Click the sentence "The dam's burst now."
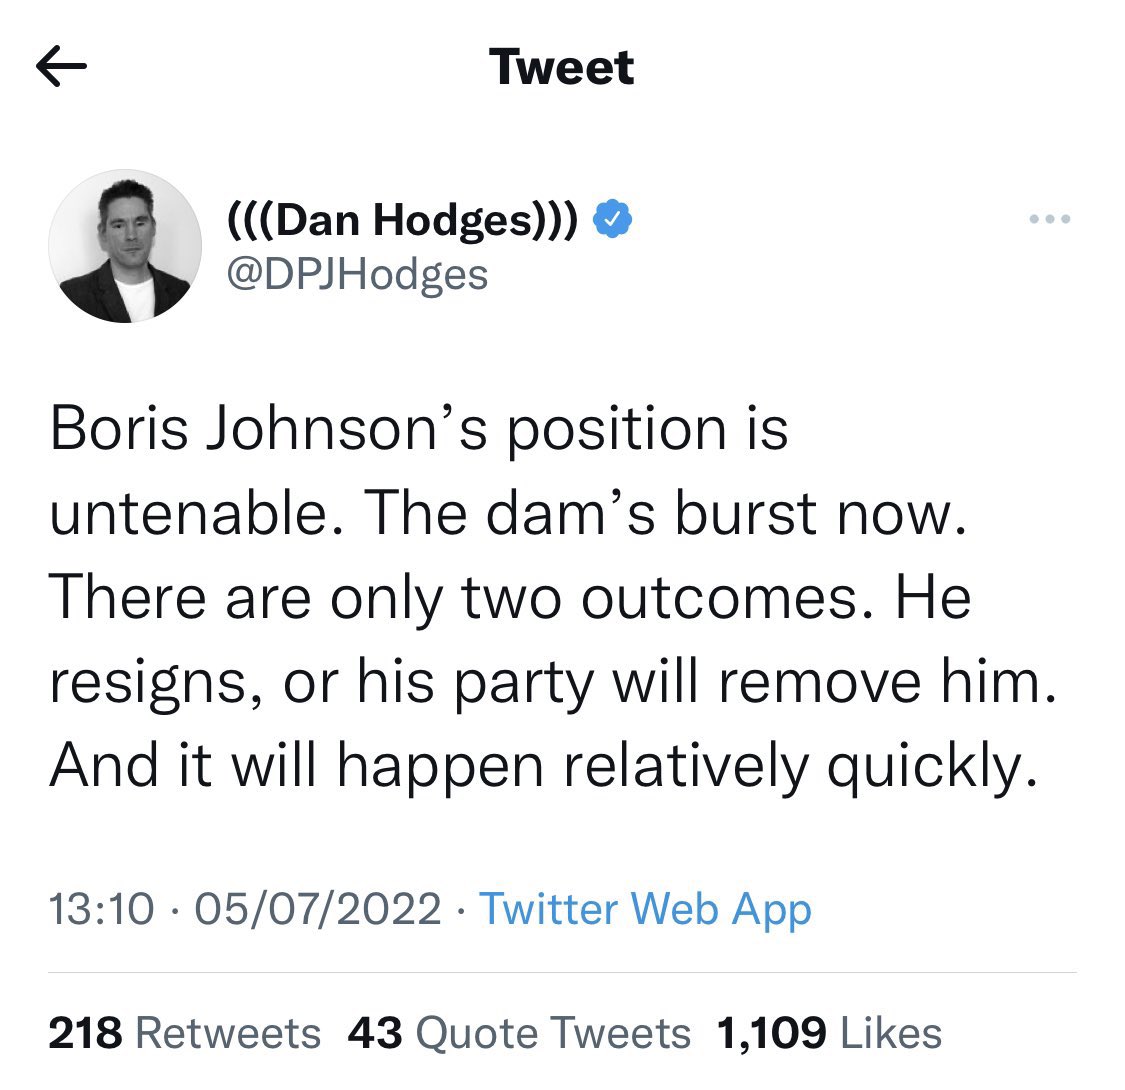Screen dimensions: 1125x1090 (666, 514)
